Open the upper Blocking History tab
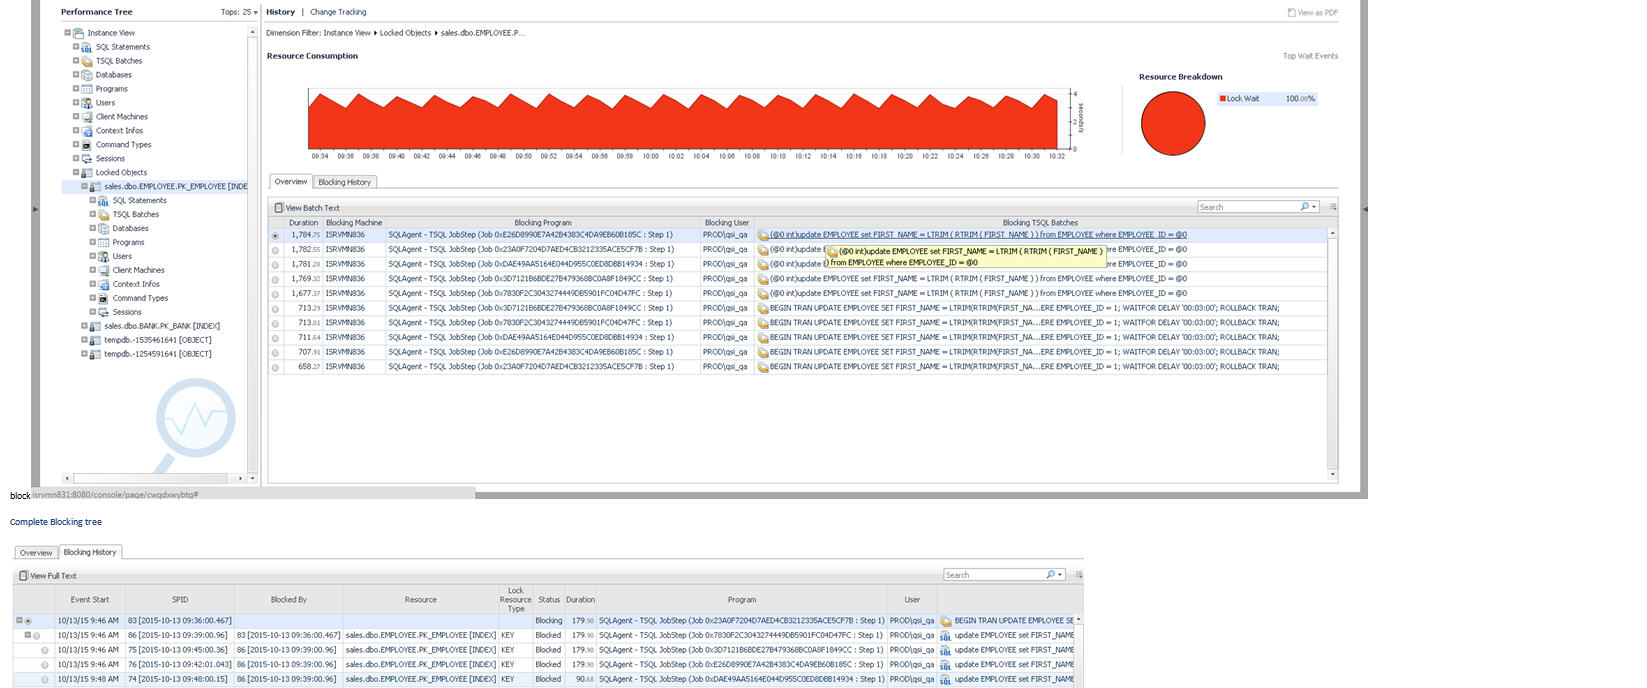This screenshot has height=688, width=1647. (345, 182)
